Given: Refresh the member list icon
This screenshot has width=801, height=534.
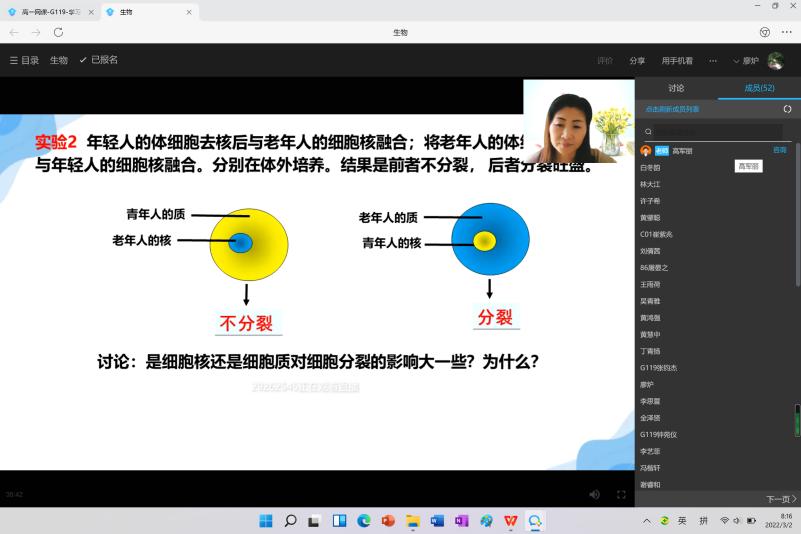Looking at the screenshot, I should click(787, 109).
